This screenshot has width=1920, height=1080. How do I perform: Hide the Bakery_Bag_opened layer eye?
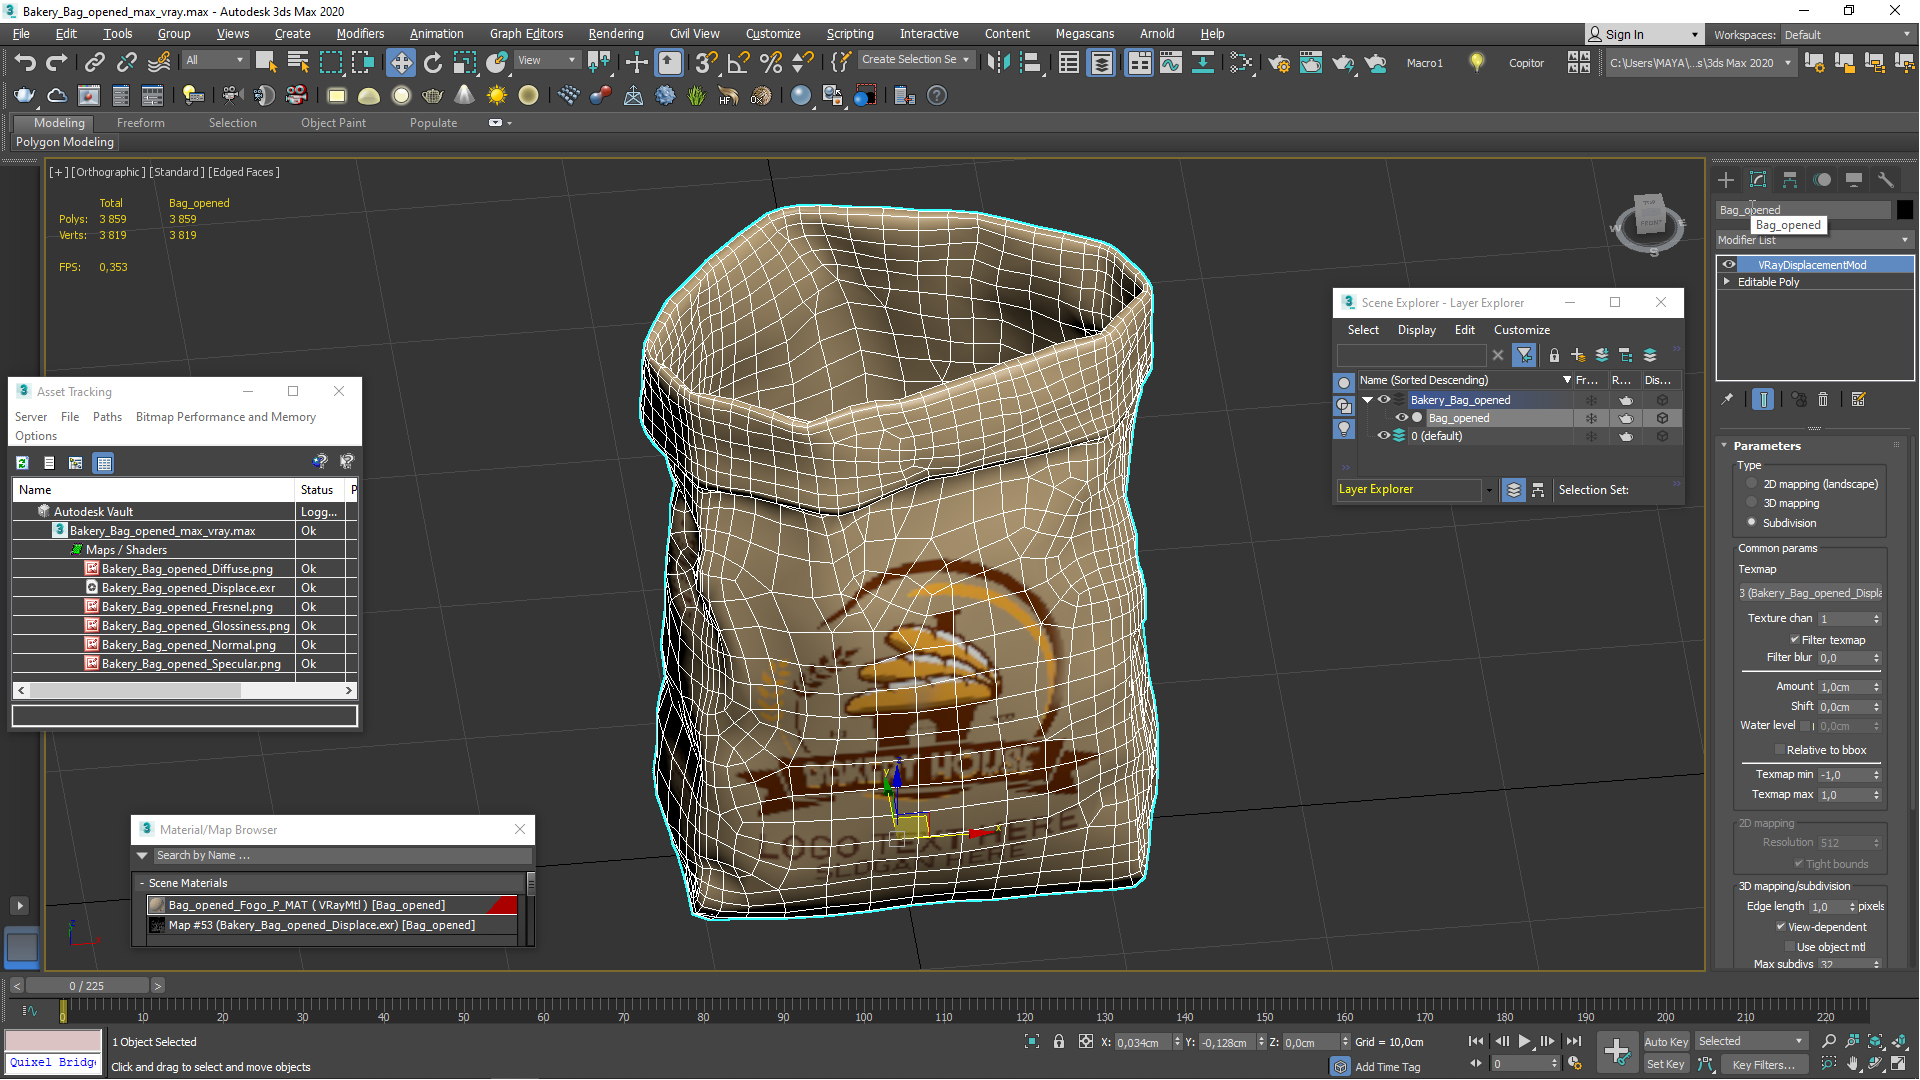click(x=1384, y=400)
